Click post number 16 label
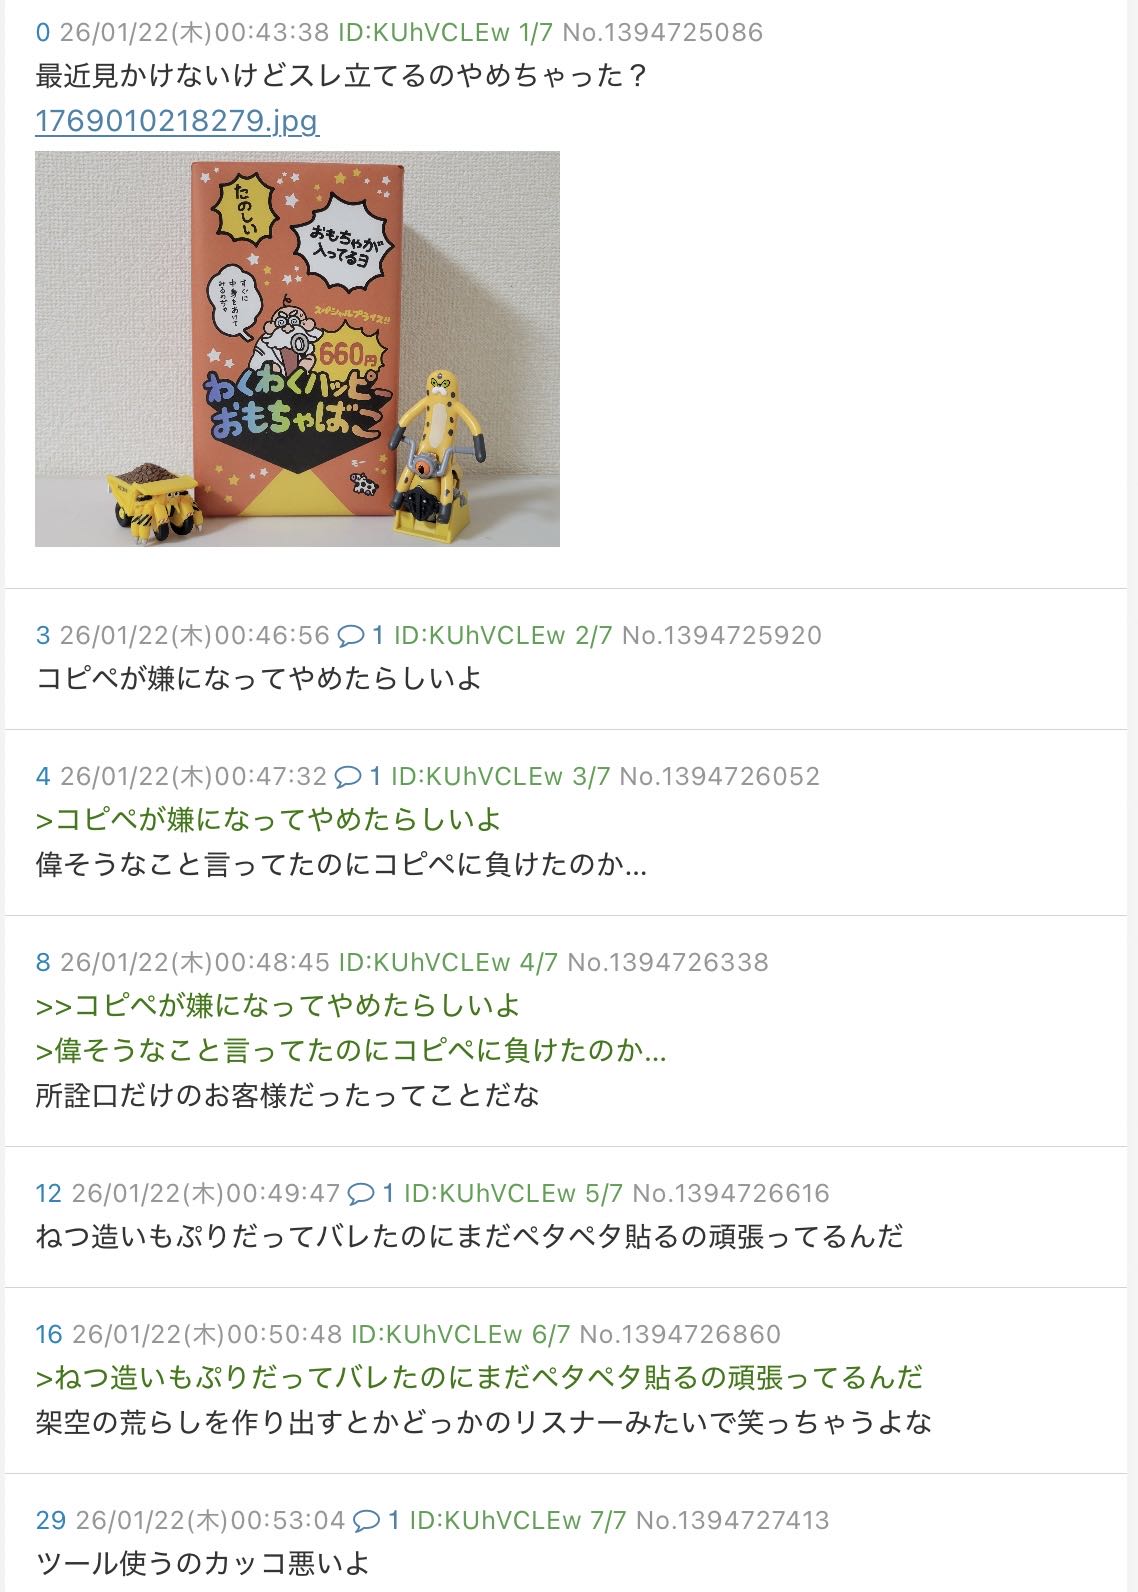The image size is (1138, 1592). tap(49, 1334)
